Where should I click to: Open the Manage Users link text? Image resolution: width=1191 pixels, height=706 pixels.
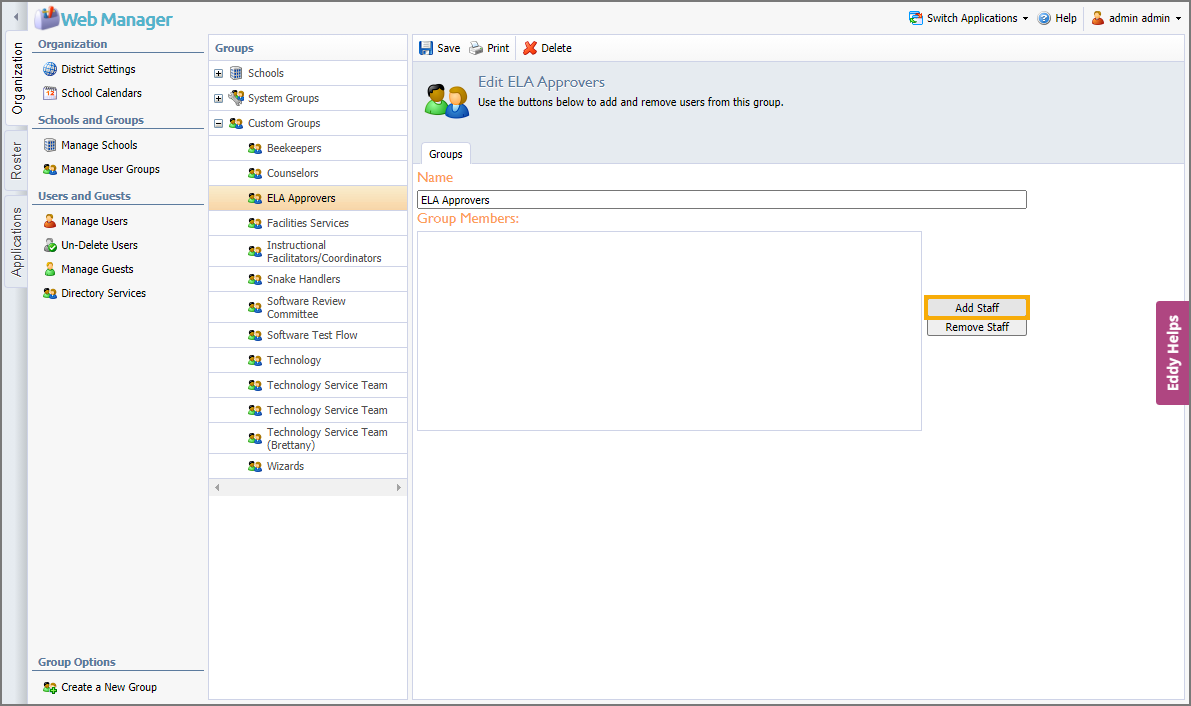click(x=94, y=221)
